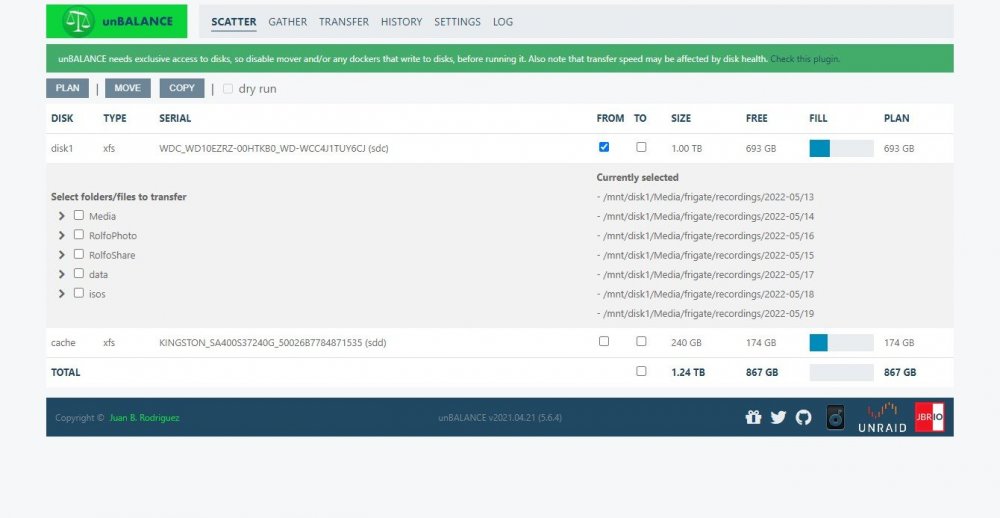Click the speaker app icon in footer
Viewport: 1000px width, 518px height.
(835, 417)
